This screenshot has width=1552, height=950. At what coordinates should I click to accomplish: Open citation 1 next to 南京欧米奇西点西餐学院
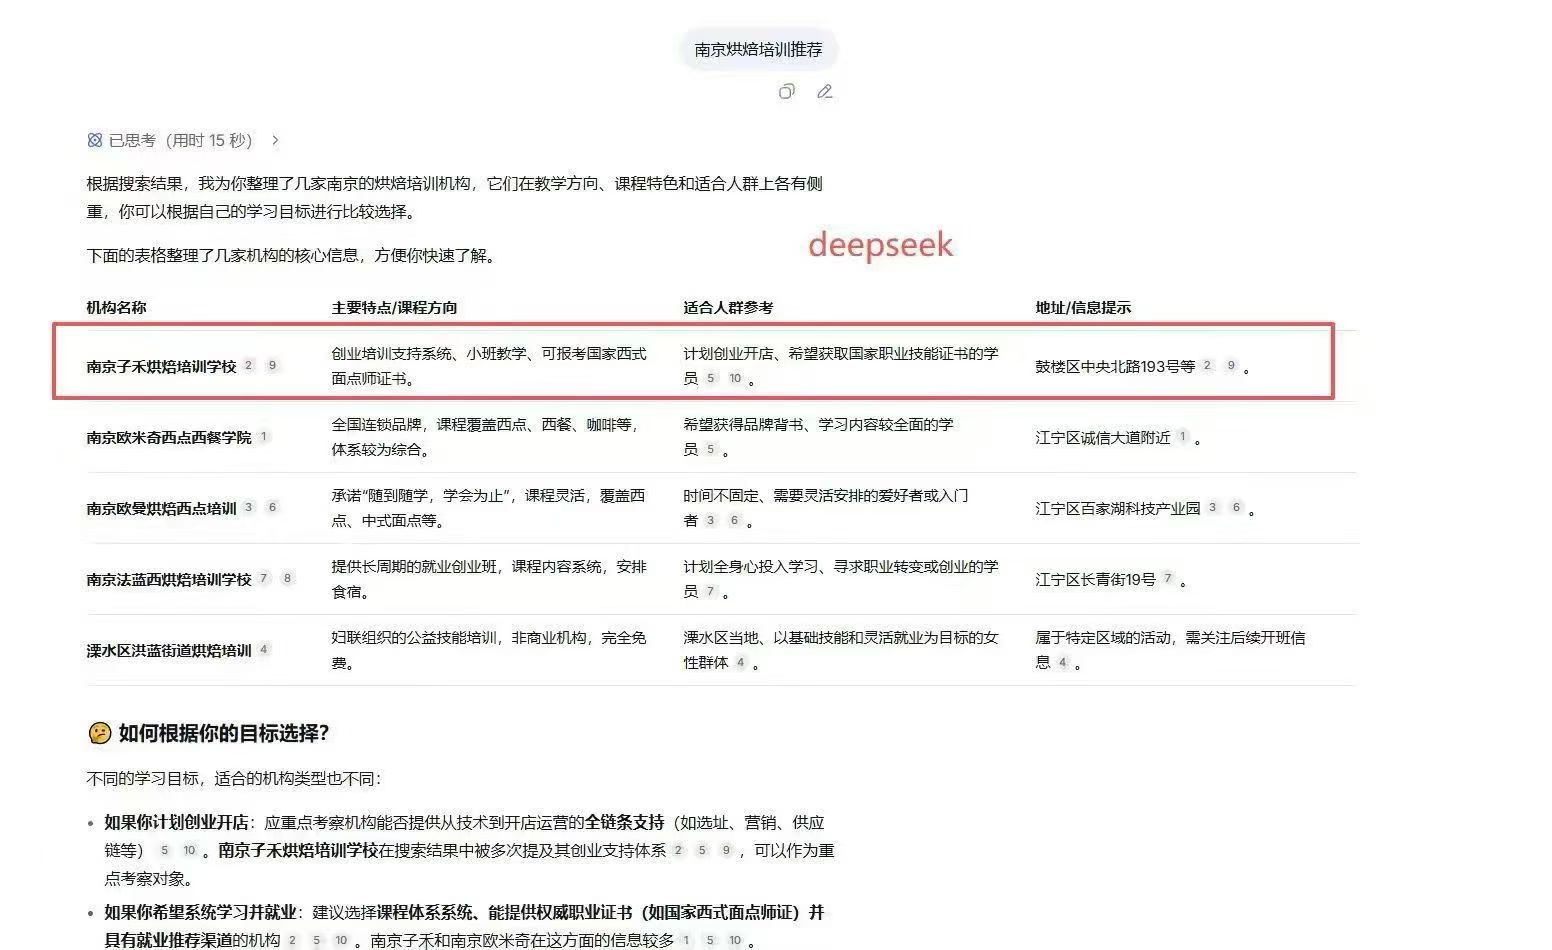[264, 437]
